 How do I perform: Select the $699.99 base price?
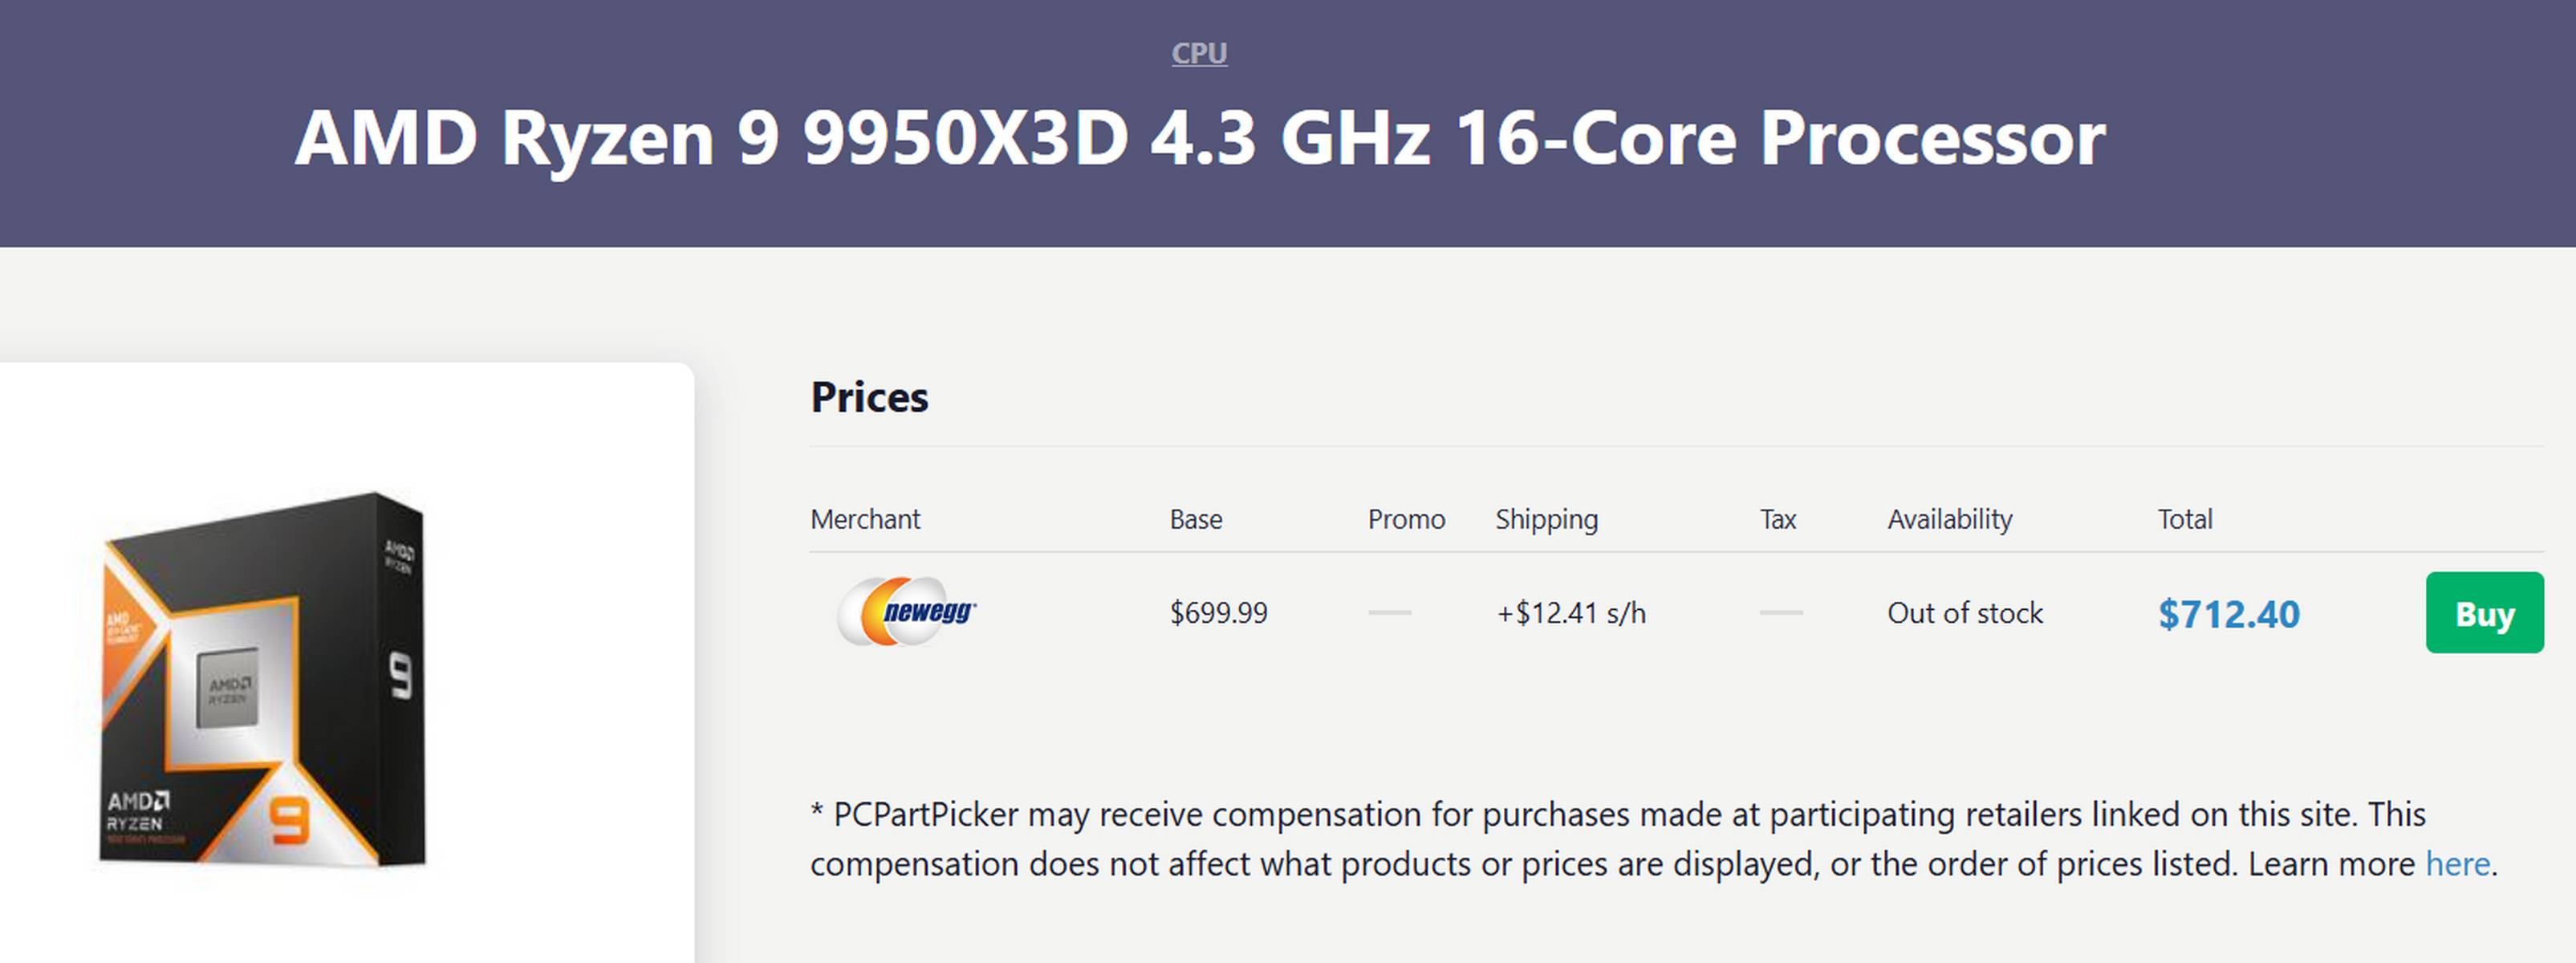click(x=1218, y=612)
